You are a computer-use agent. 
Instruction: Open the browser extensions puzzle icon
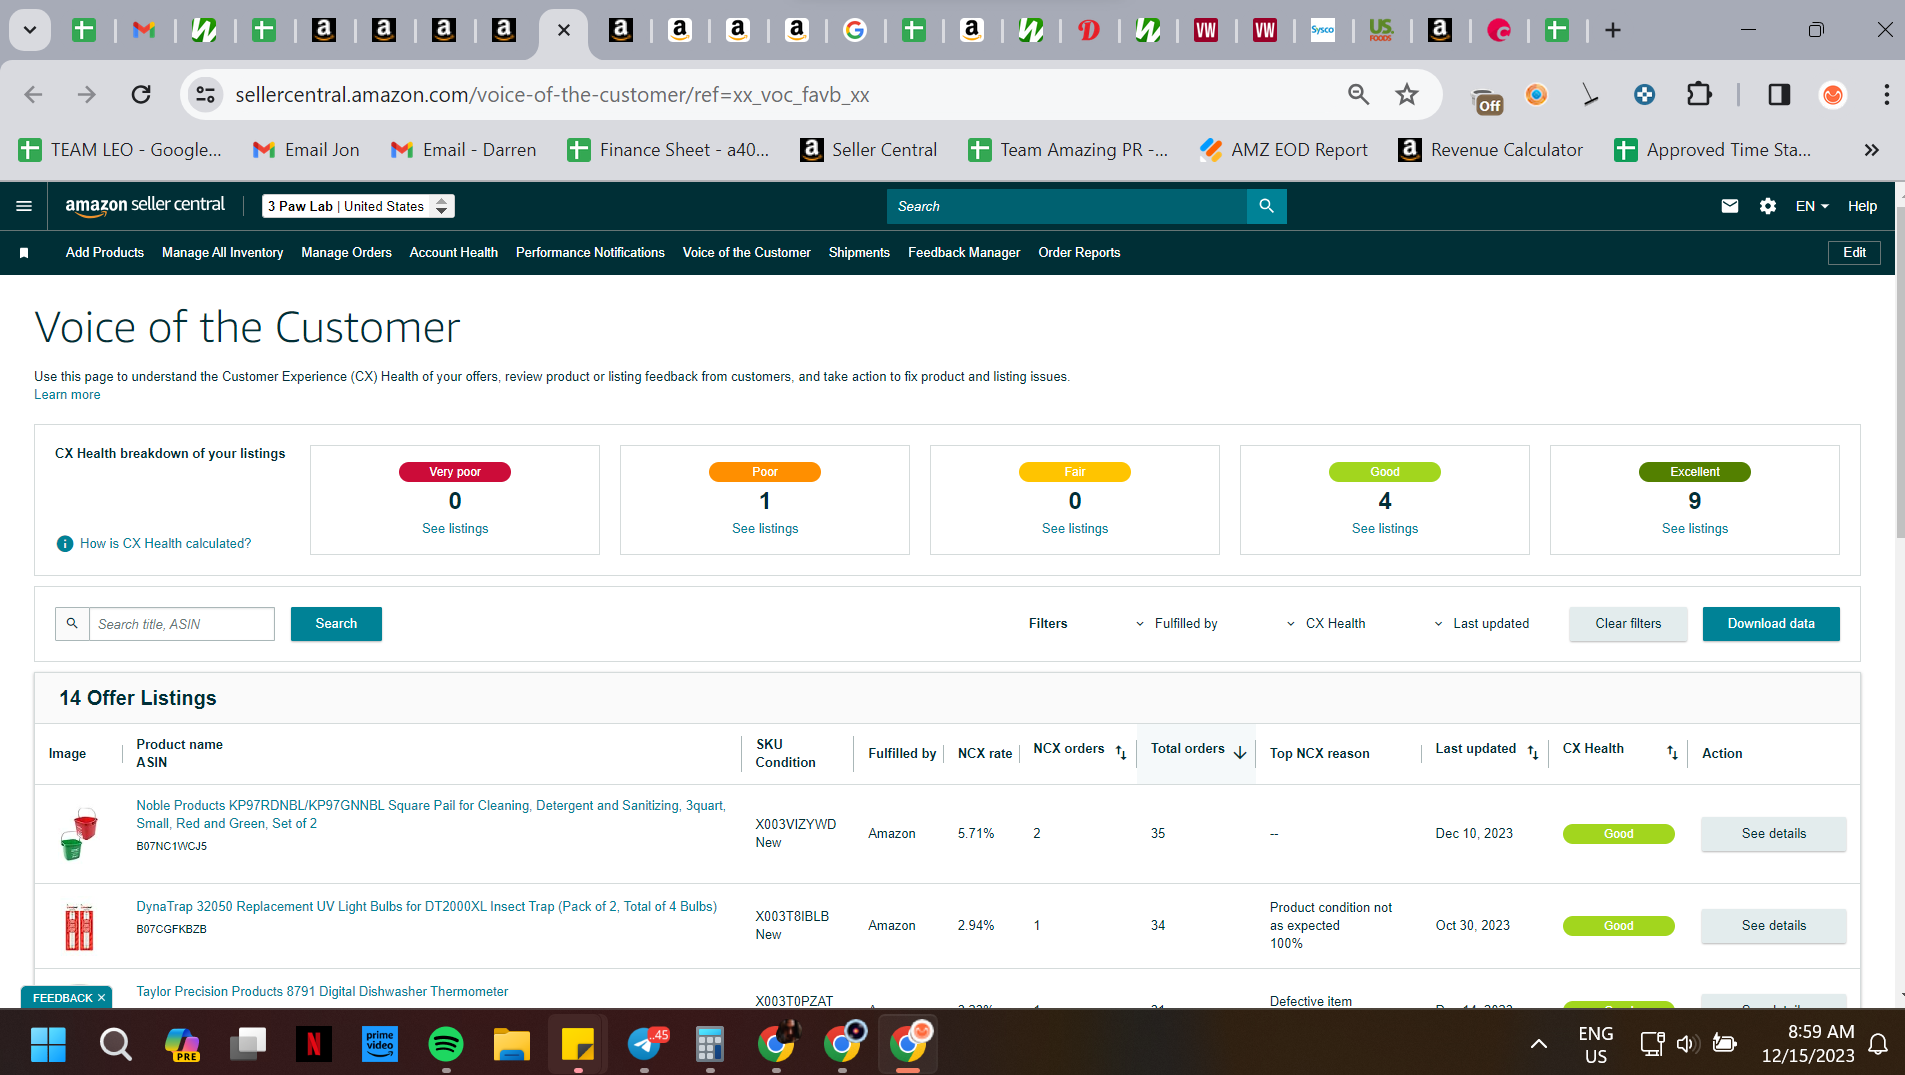[1699, 94]
